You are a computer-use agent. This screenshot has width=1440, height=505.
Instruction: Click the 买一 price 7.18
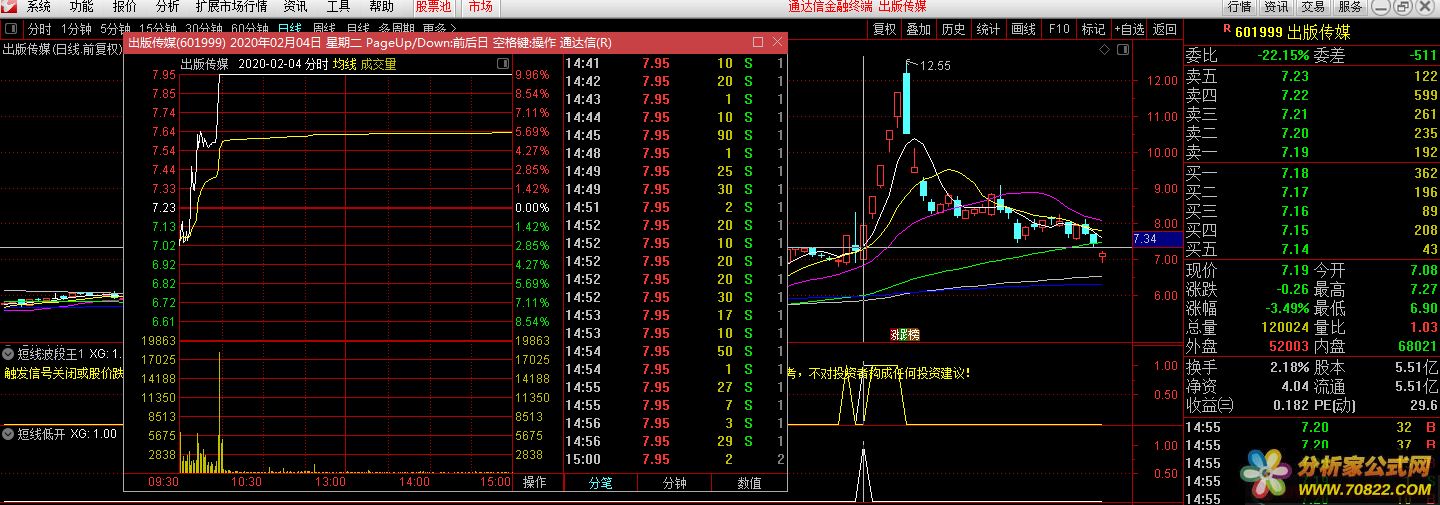(1294, 172)
